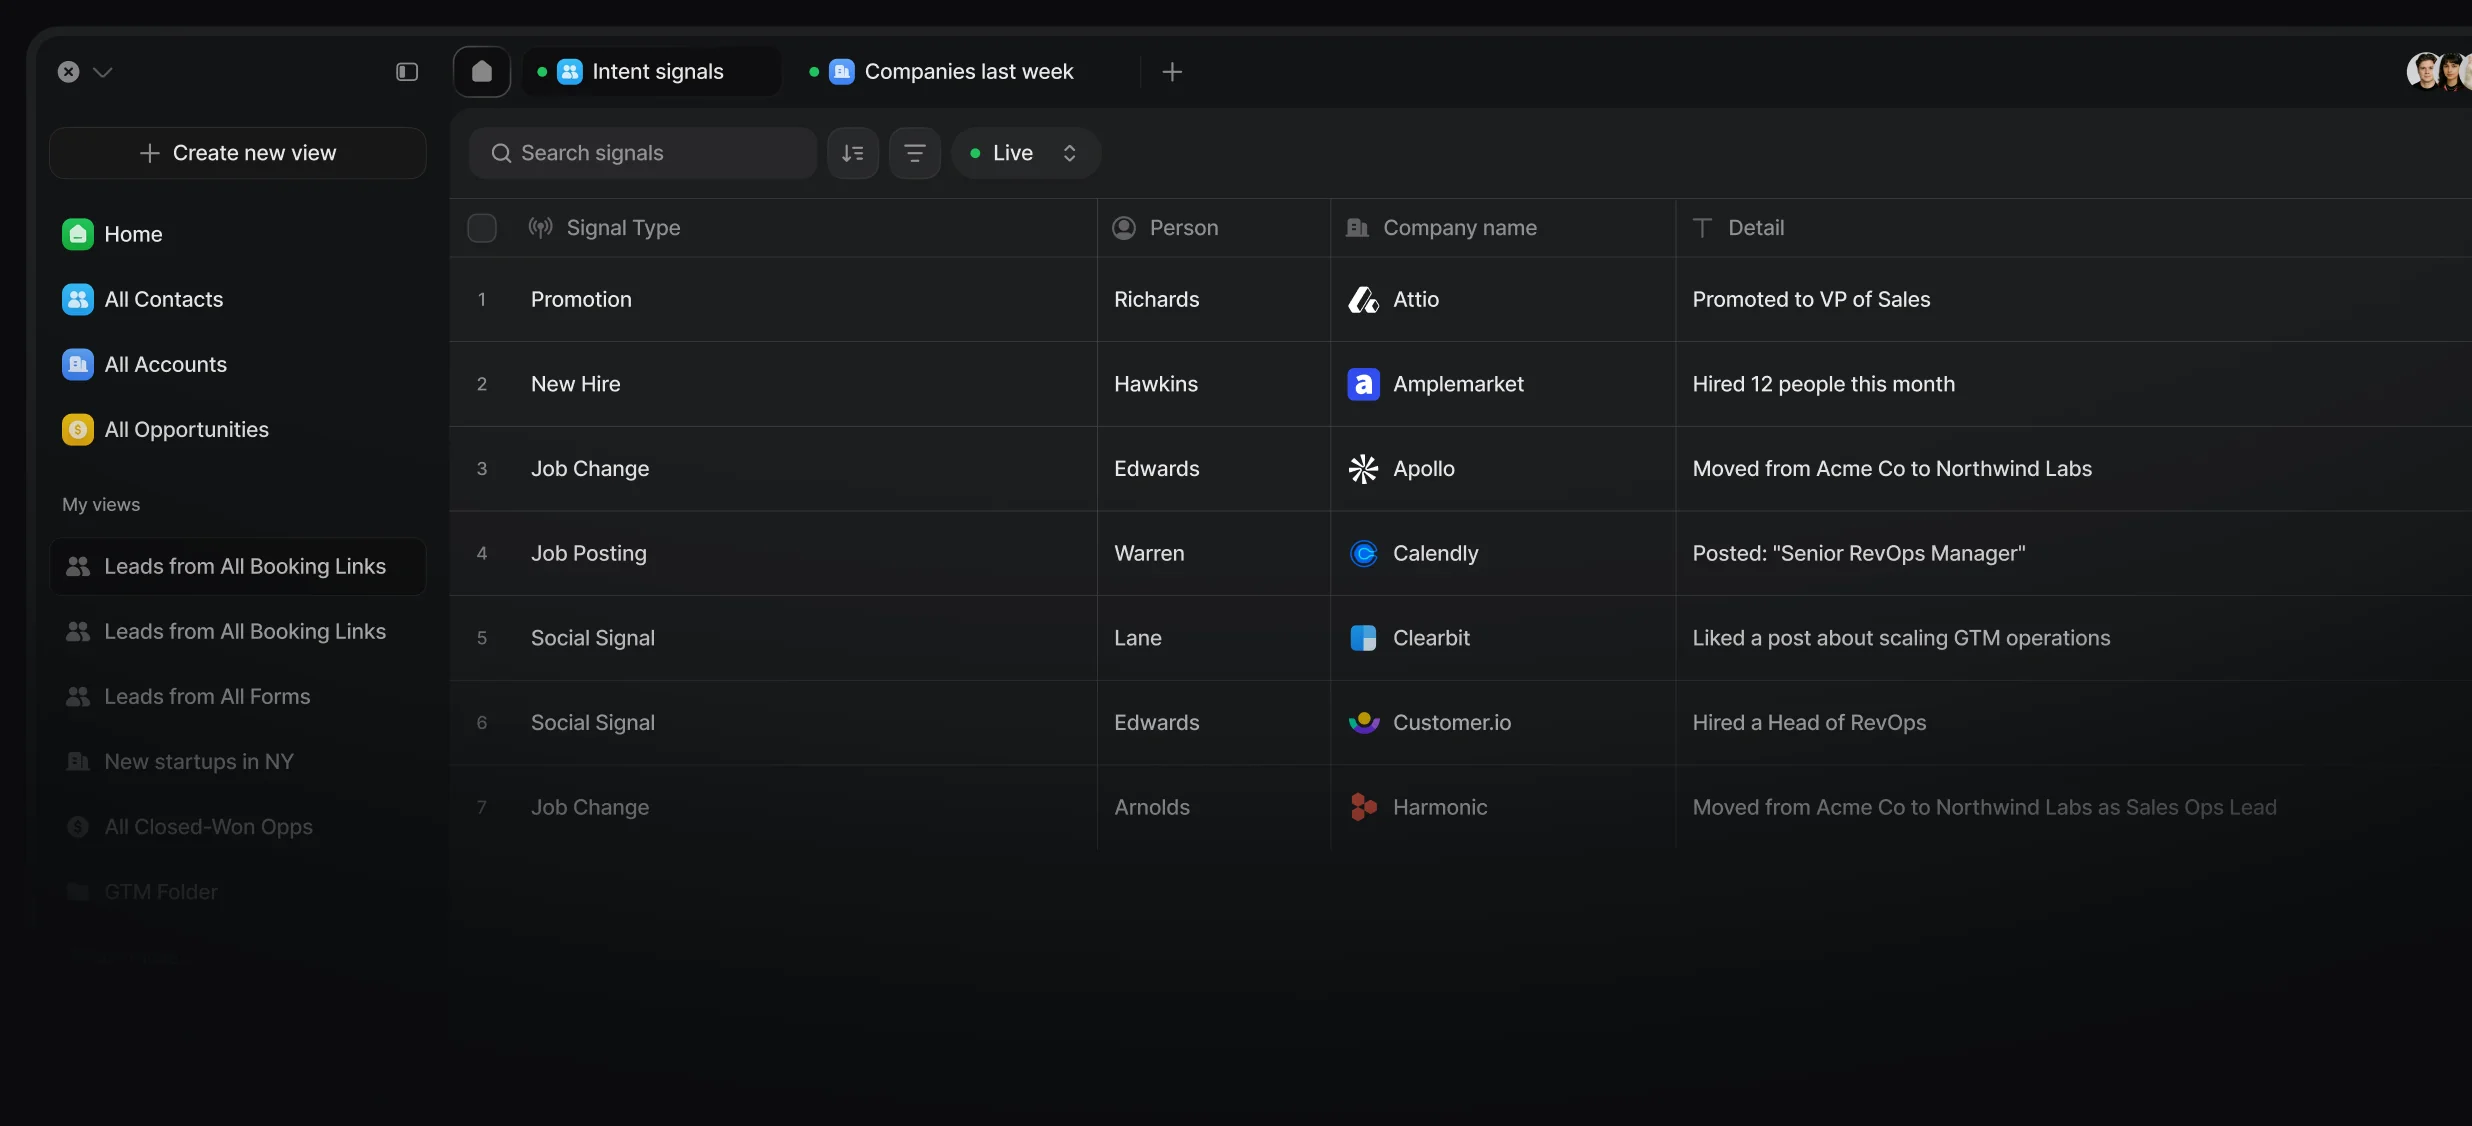
Task: Click the detail Hired a Head of RevOps
Action: click(x=1809, y=722)
